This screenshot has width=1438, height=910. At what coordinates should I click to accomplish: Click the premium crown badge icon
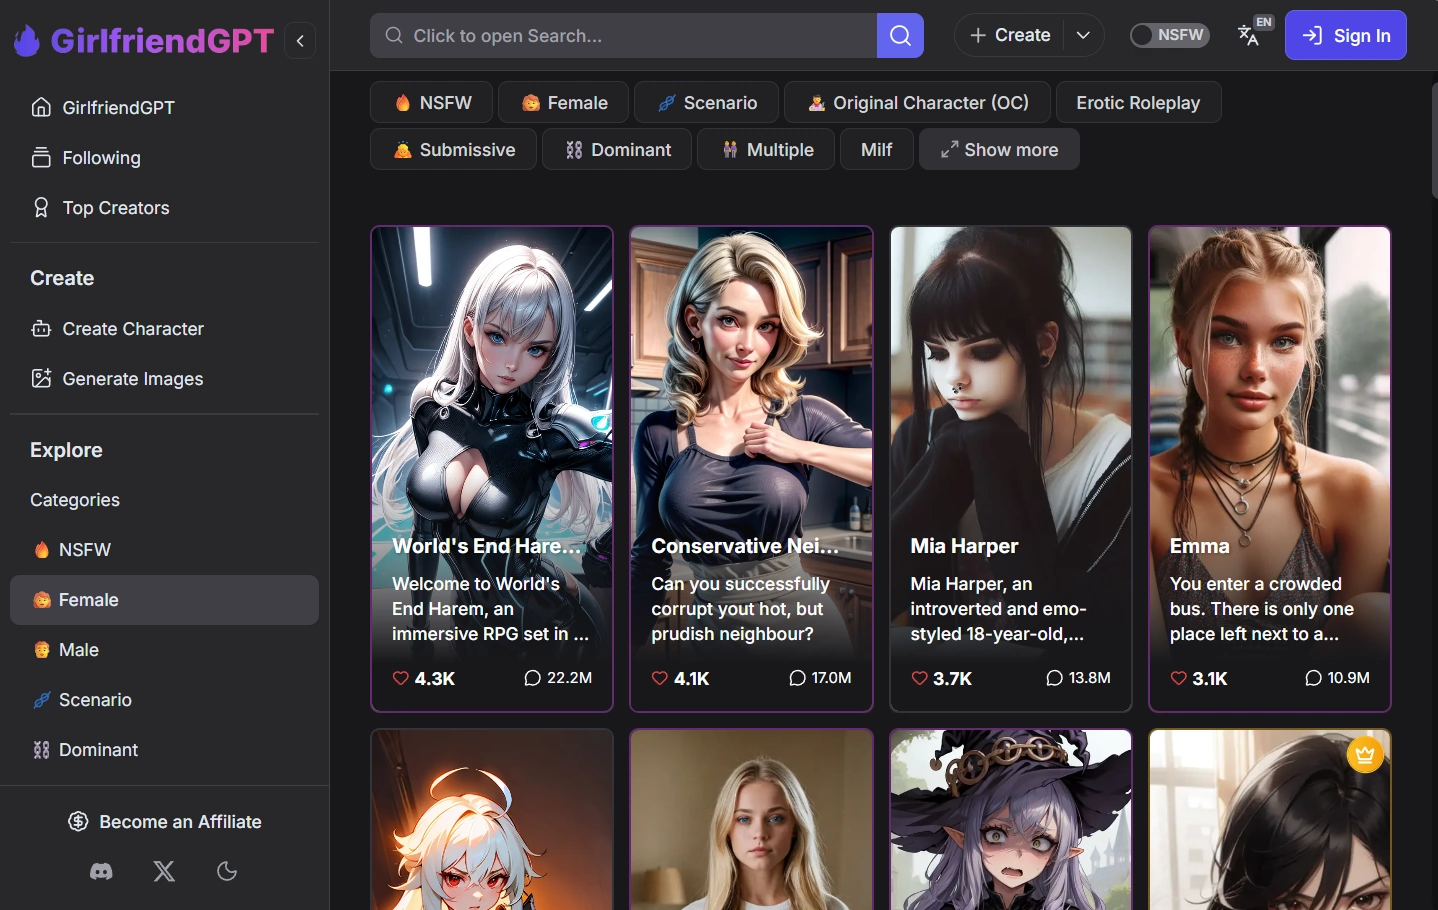point(1365,754)
